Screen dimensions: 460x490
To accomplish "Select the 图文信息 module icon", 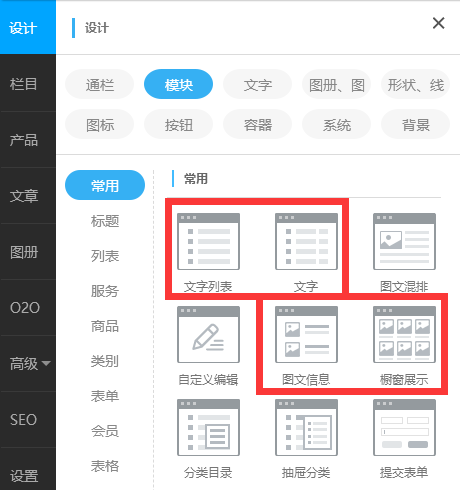I will pos(306,335).
